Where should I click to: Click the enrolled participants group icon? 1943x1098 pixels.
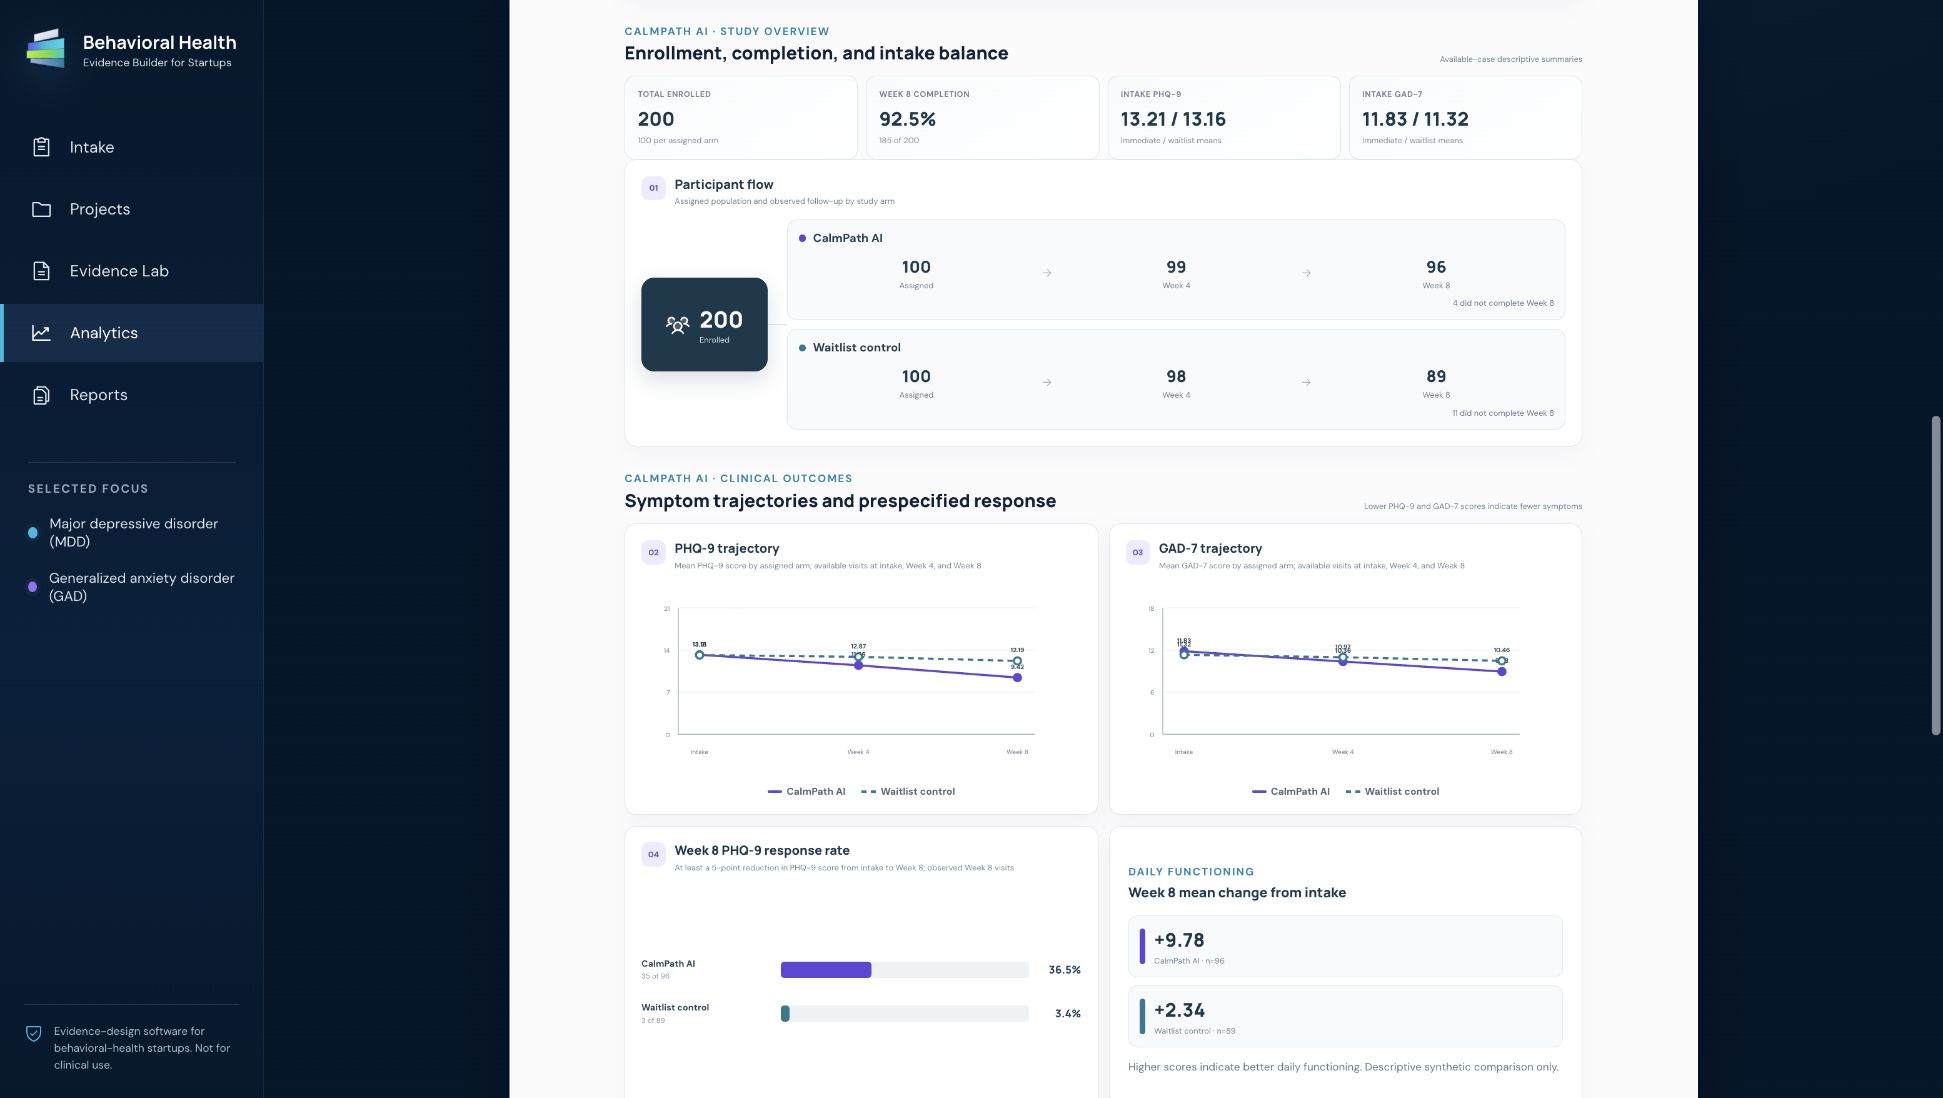(677, 324)
